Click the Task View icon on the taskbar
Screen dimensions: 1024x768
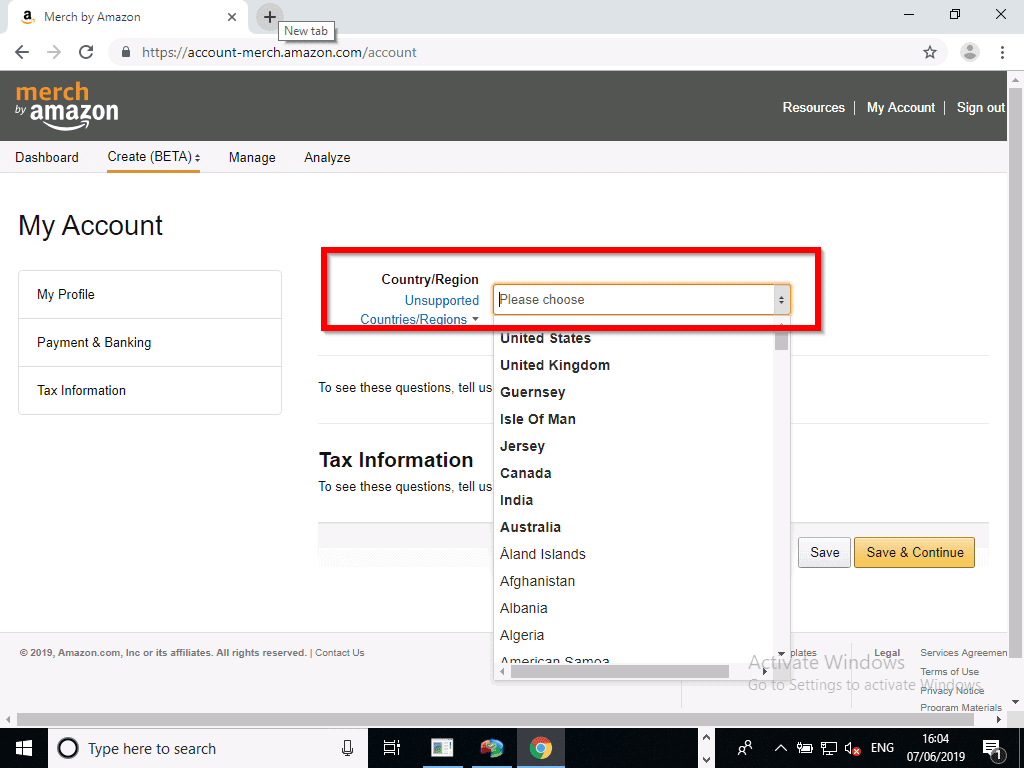coord(391,747)
